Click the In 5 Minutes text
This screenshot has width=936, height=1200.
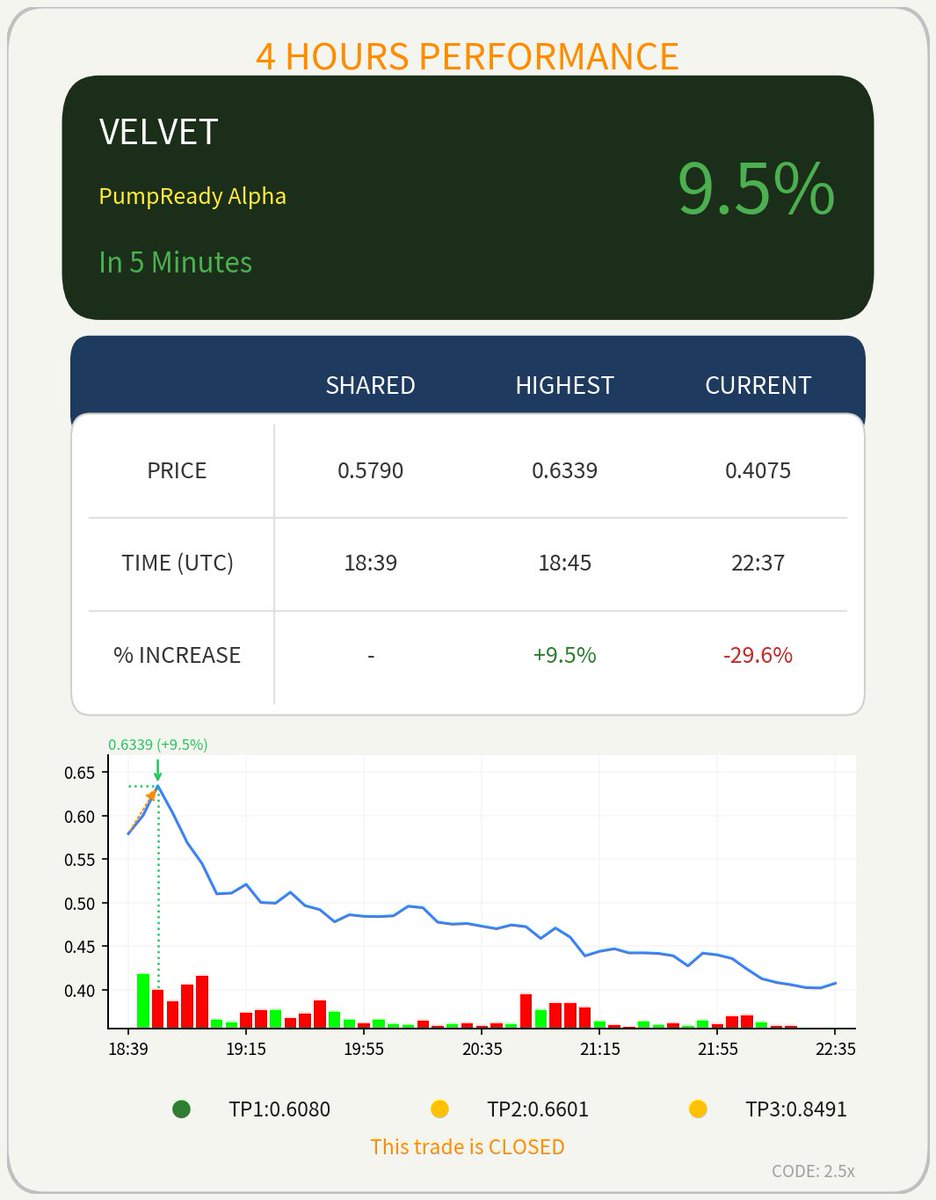click(x=175, y=263)
